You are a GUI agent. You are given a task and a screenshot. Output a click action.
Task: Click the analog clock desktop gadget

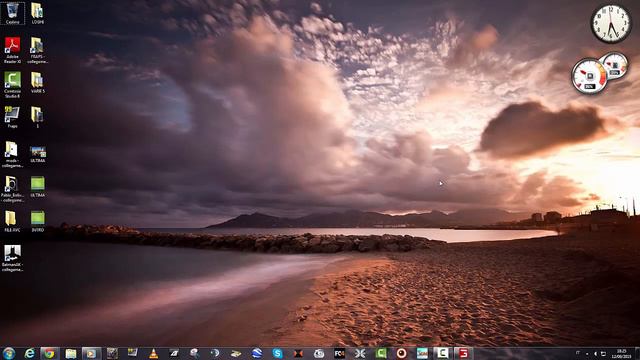(x=611, y=24)
